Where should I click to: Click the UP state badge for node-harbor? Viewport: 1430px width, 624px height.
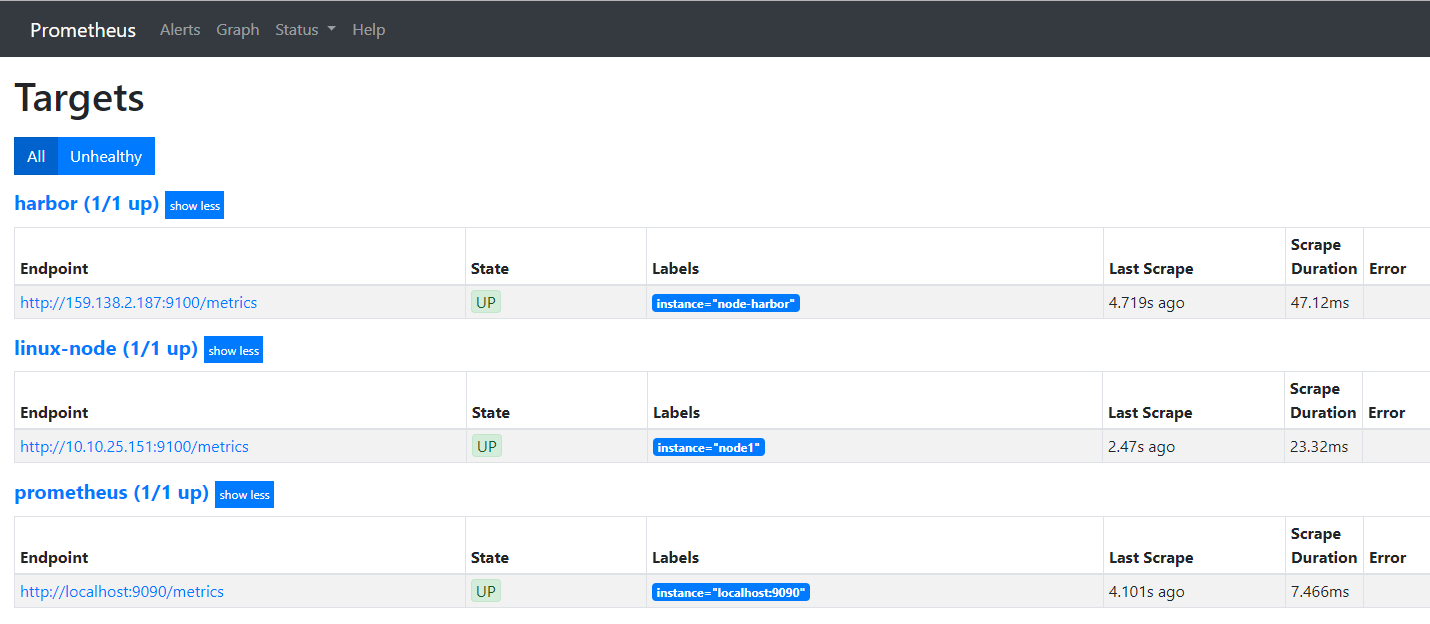pyautogui.click(x=486, y=302)
